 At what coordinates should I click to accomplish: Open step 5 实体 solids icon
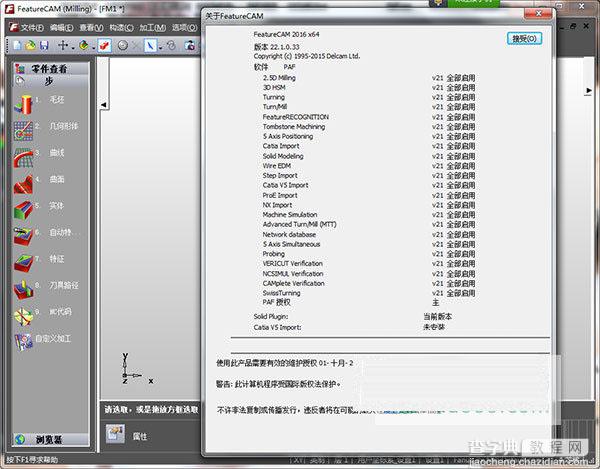click(x=23, y=210)
